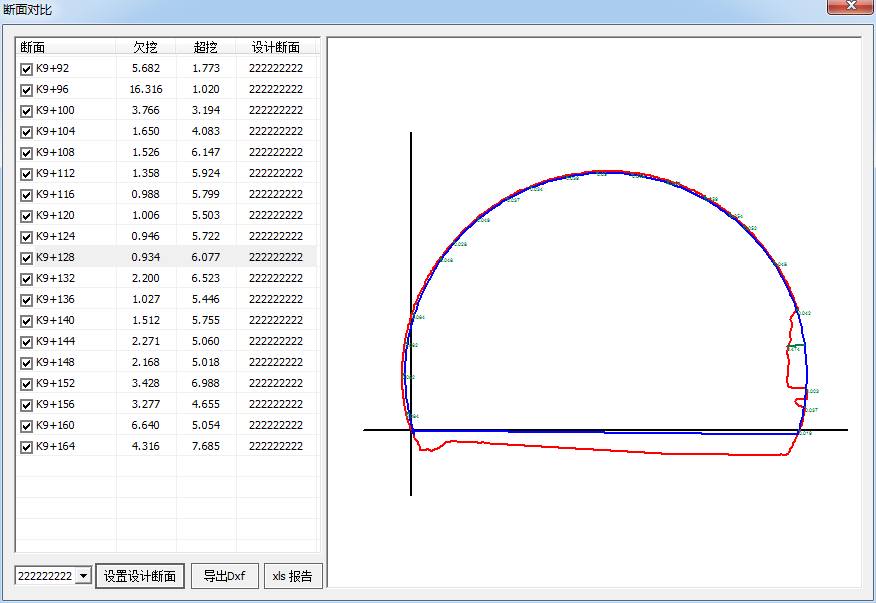Image resolution: width=876 pixels, height=603 pixels.
Task: Open the design section dropdown 222222222
Action: click(83, 576)
